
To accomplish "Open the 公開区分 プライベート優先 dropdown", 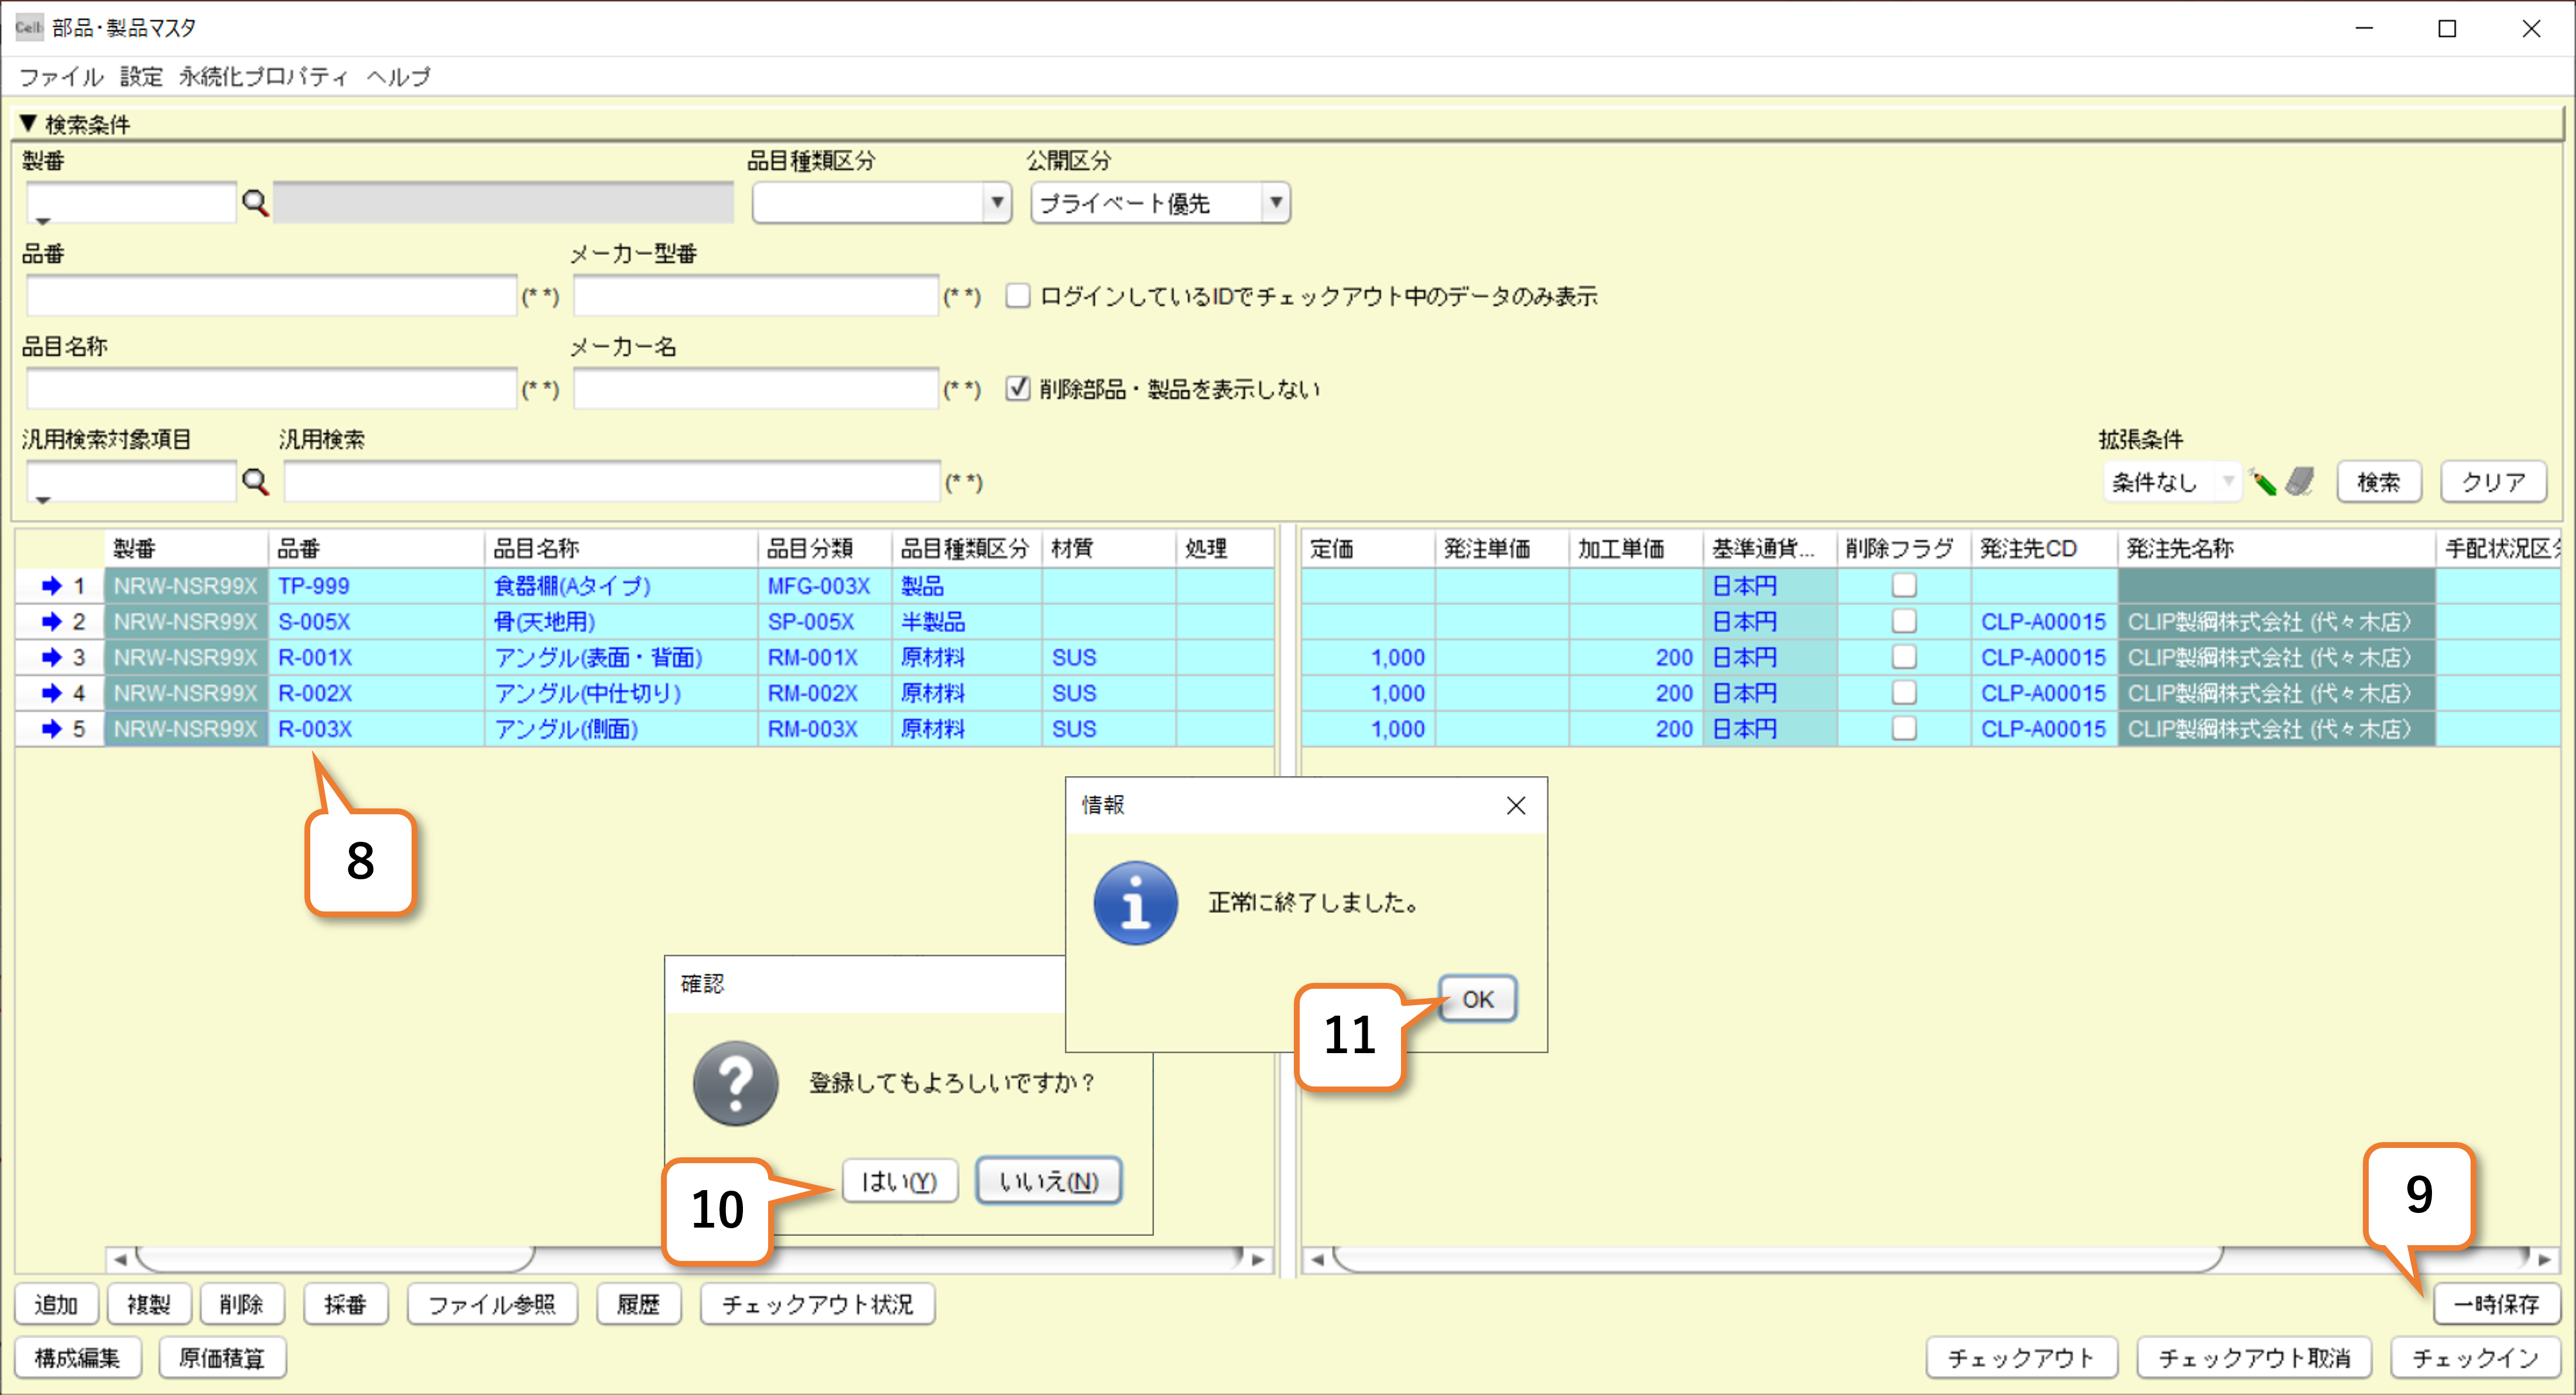I will [x=1275, y=204].
